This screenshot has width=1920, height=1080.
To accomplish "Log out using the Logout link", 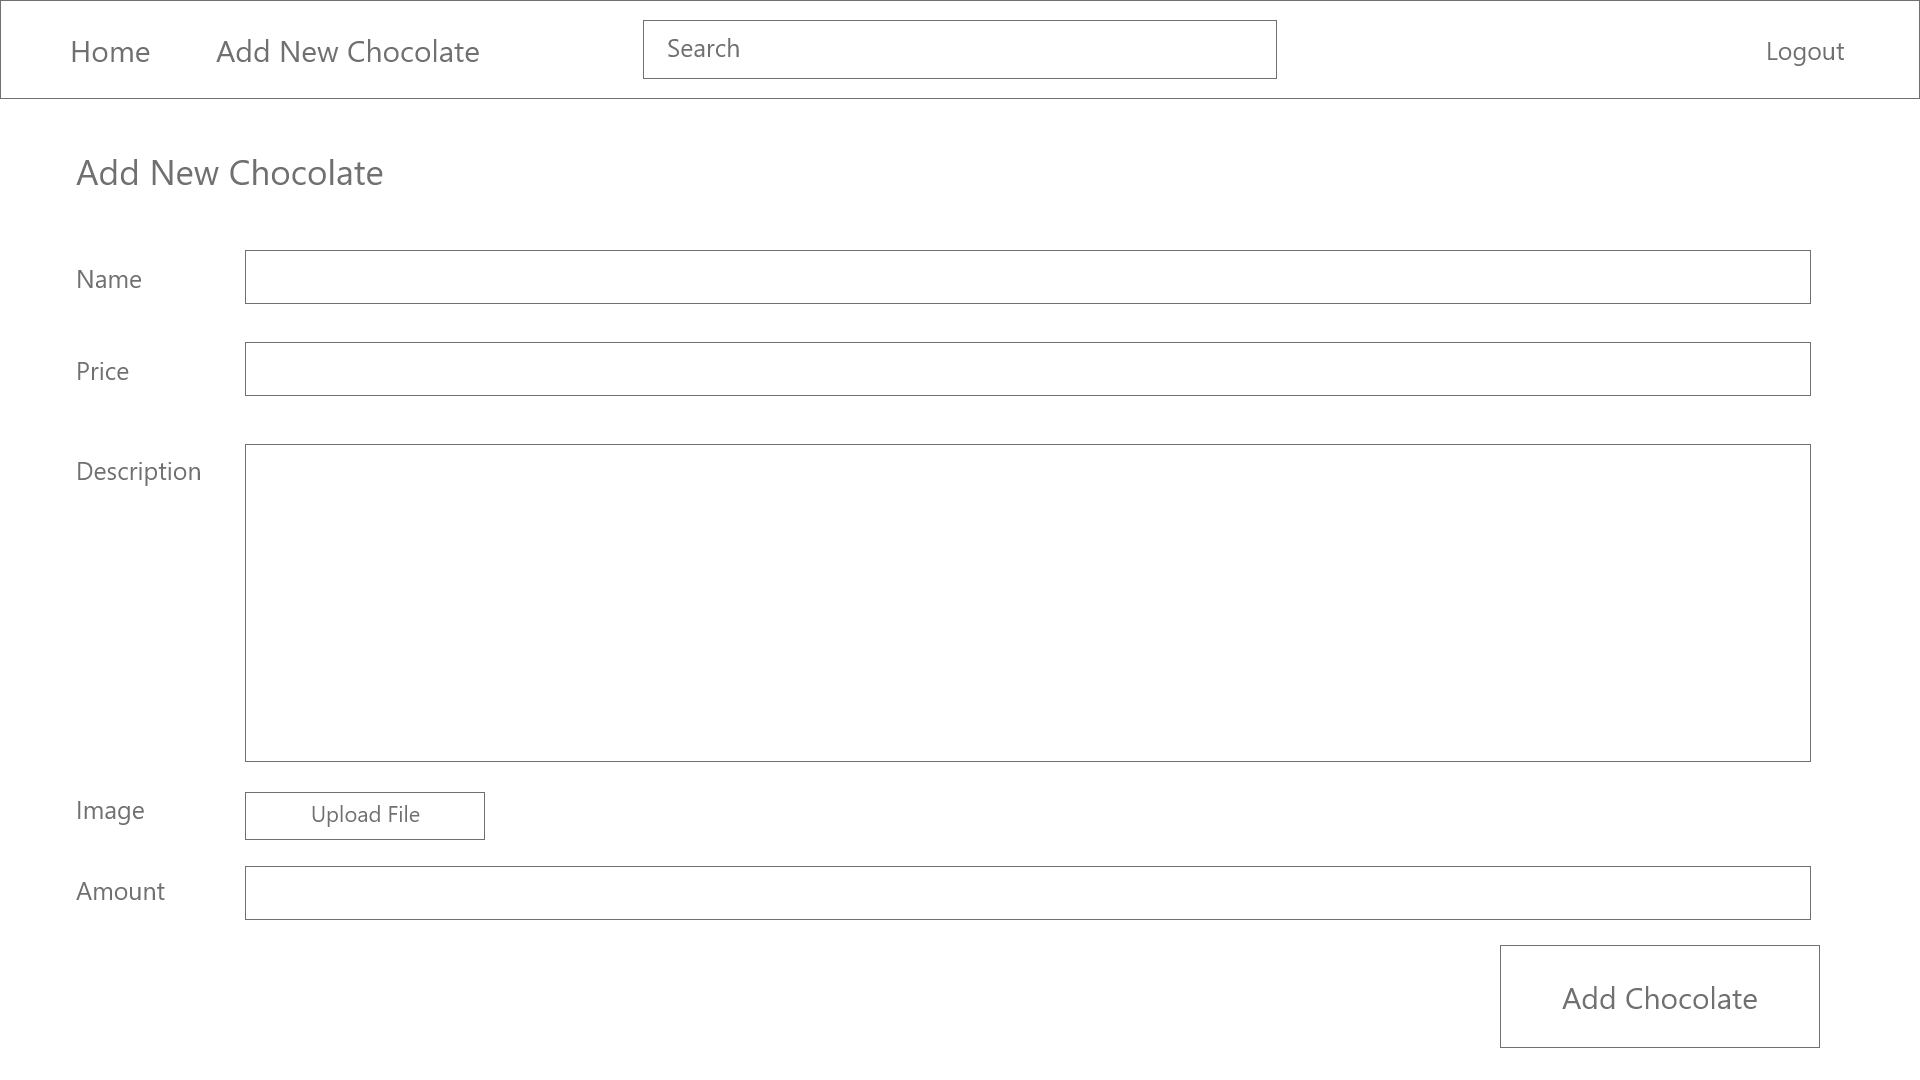I will pos(1804,52).
